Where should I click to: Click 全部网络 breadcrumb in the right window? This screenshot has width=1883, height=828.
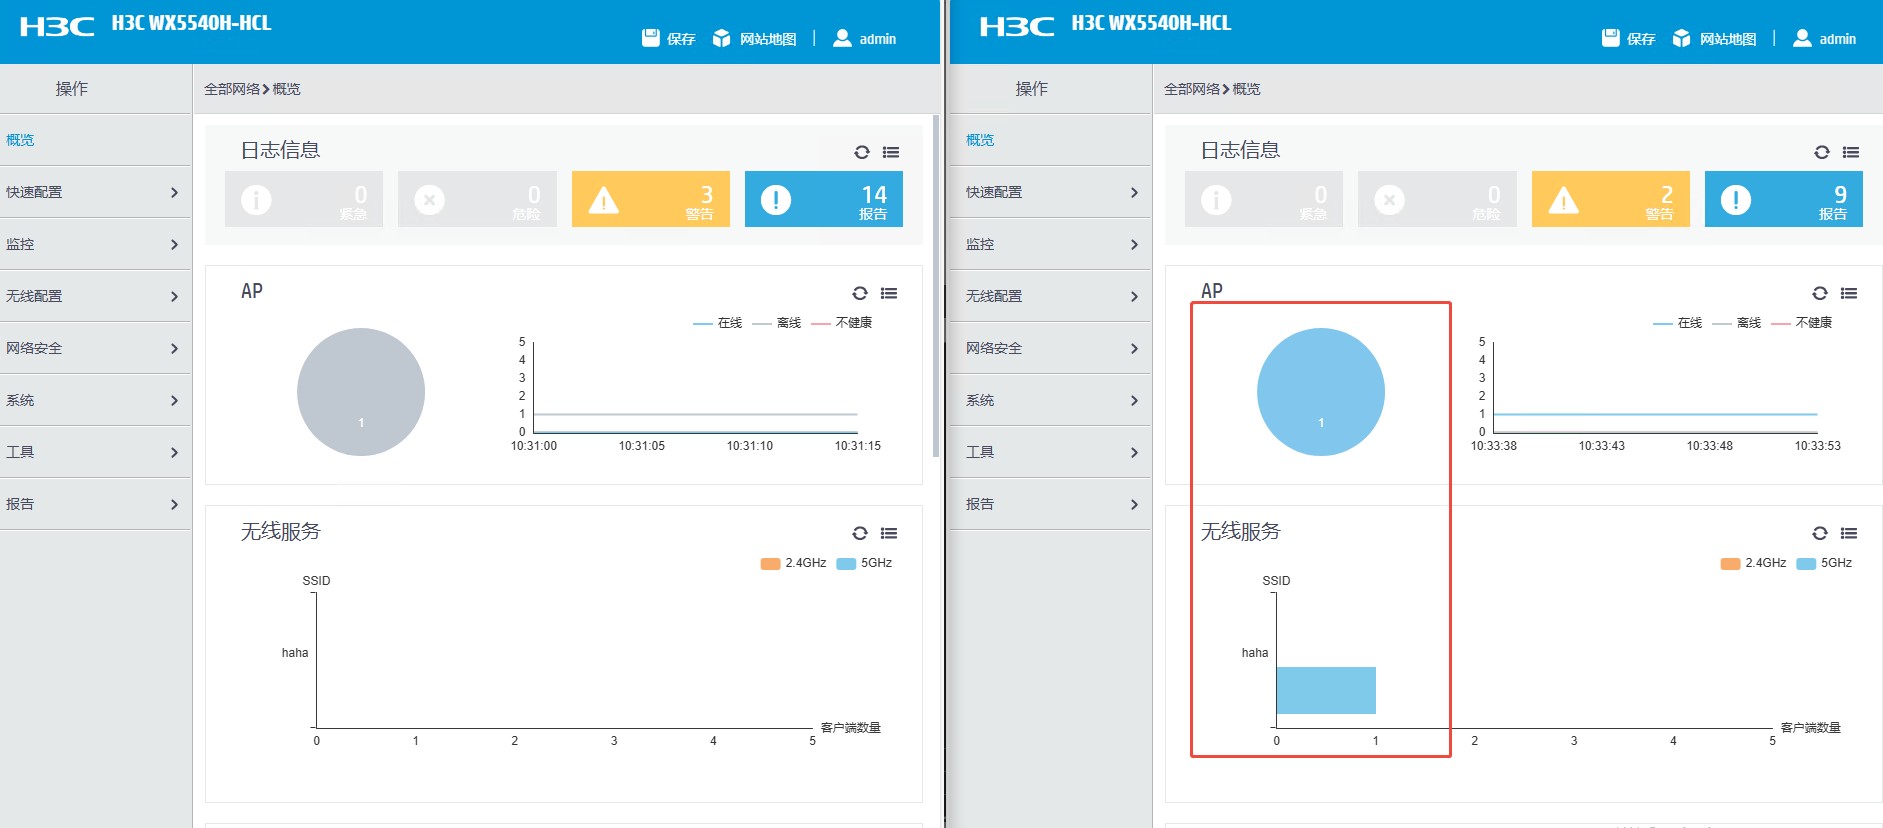tap(1192, 89)
